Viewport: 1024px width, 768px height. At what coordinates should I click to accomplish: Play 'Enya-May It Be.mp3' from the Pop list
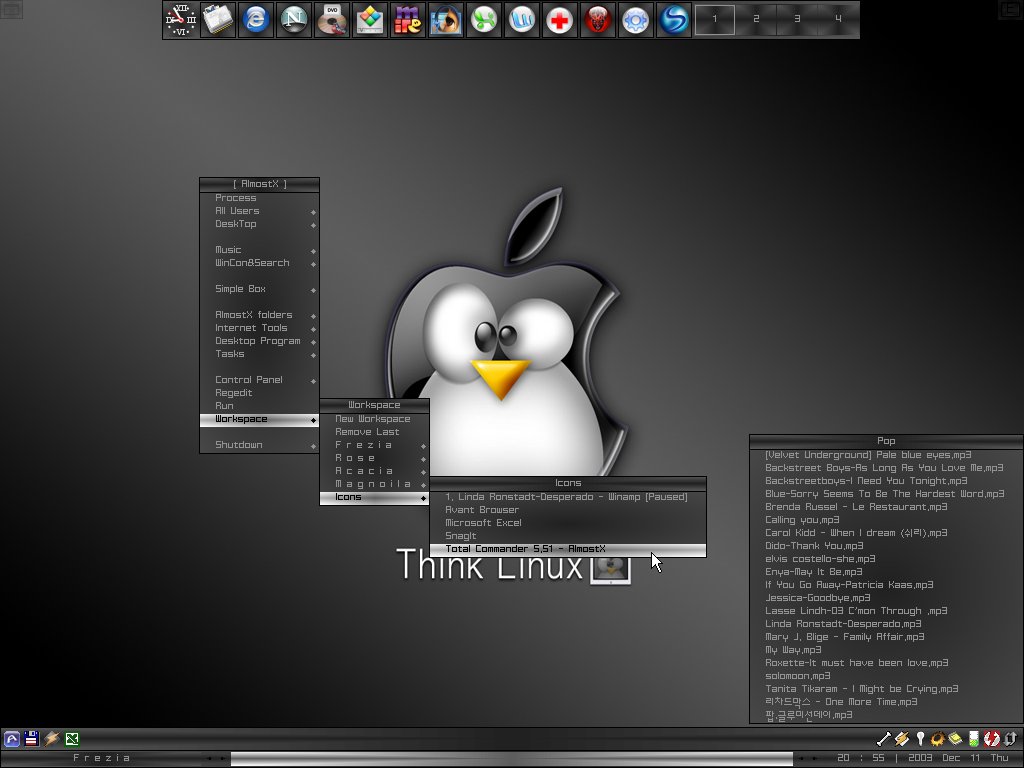coord(886,572)
